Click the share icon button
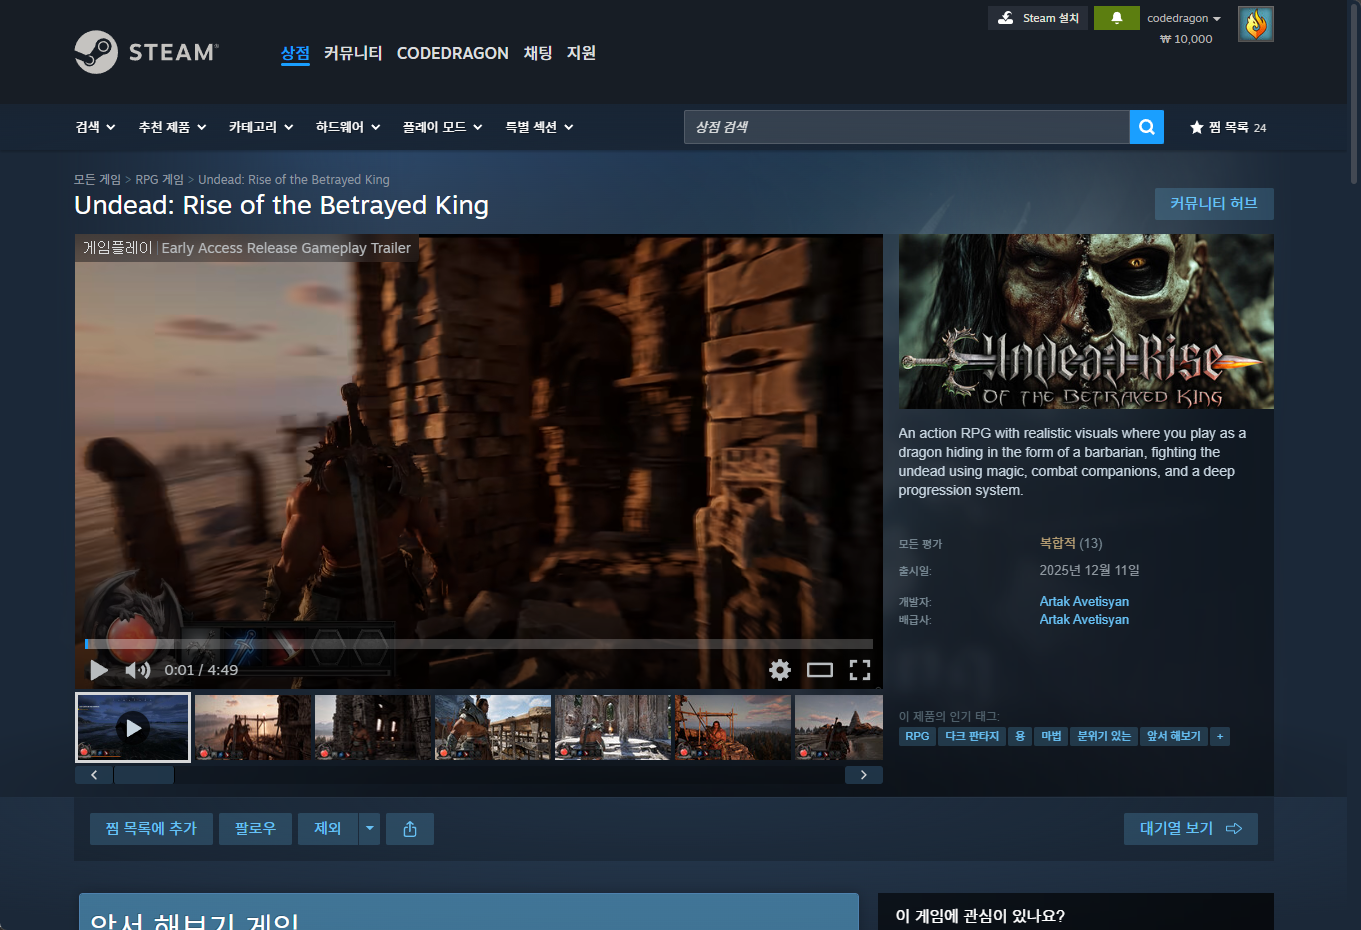The width and height of the screenshot is (1361, 930). (410, 829)
